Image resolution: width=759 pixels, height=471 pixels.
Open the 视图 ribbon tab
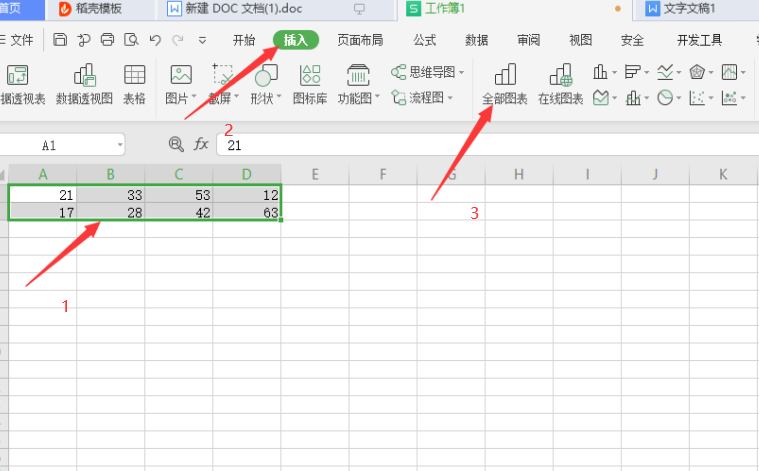tap(580, 40)
